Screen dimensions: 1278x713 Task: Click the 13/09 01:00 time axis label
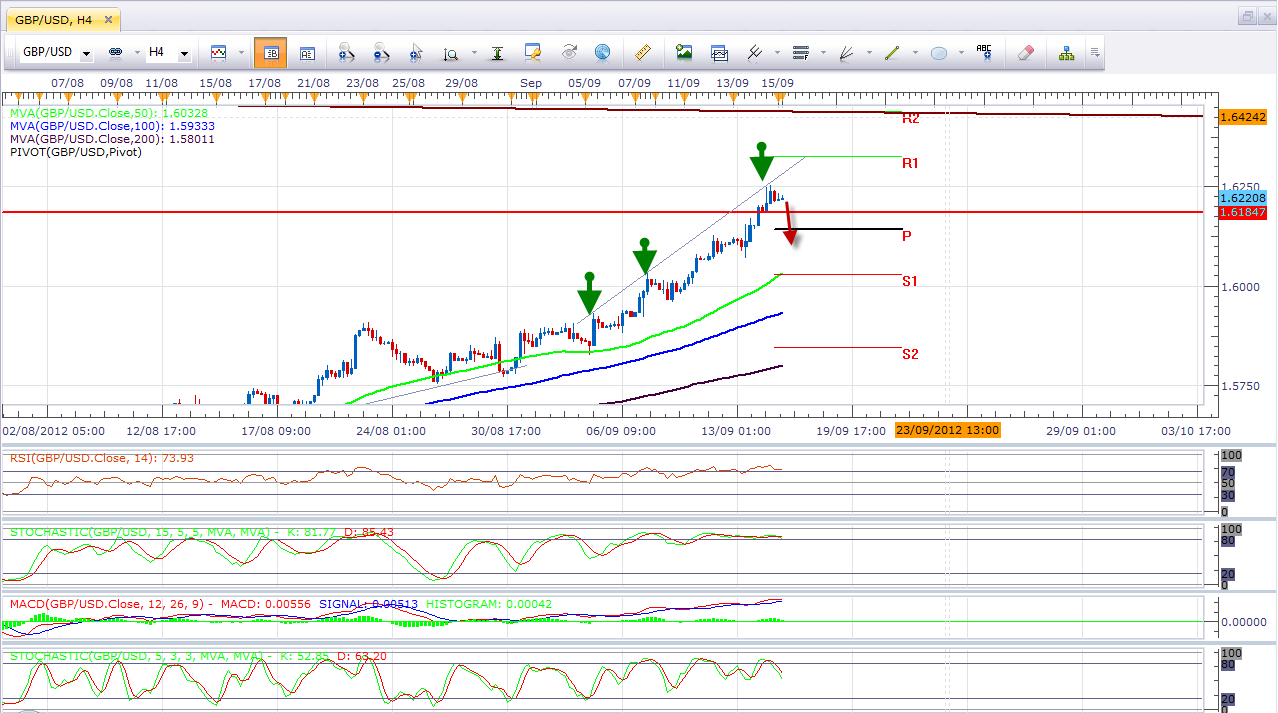pyautogui.click(x=735, y=431)
